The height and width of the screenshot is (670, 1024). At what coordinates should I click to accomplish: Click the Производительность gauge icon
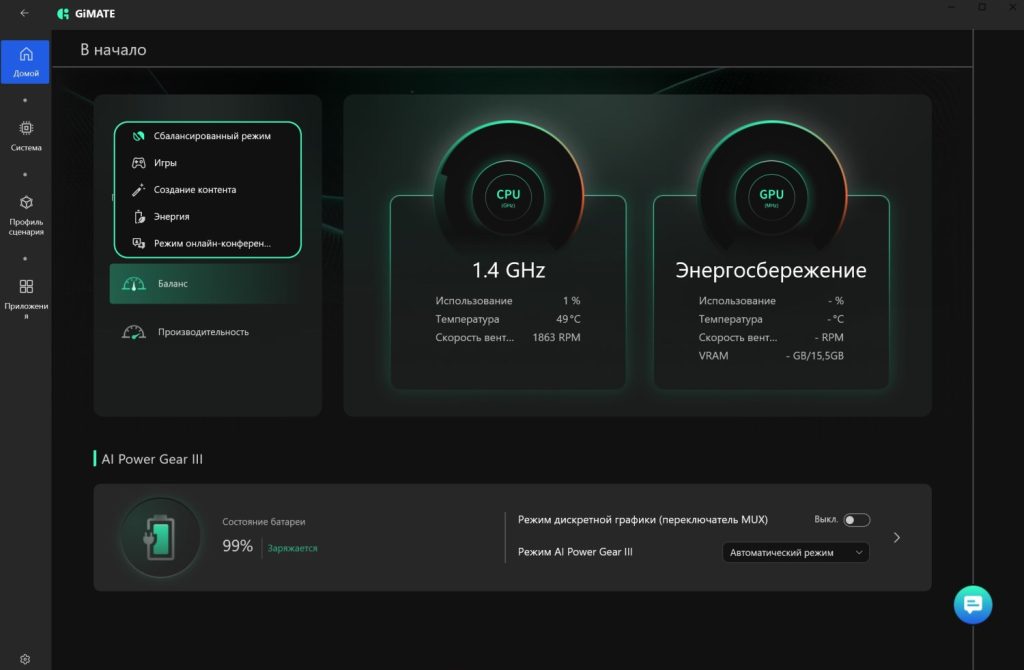134,332
